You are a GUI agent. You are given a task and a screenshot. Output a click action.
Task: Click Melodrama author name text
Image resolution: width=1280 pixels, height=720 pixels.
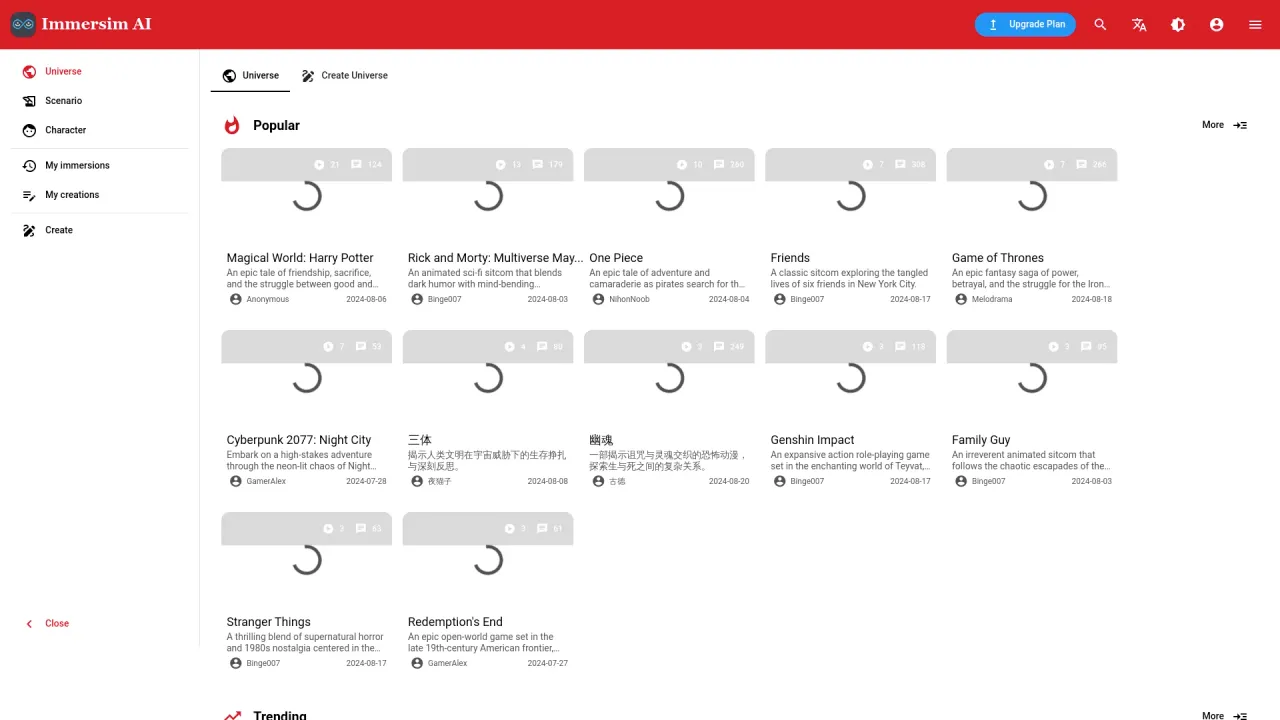click(x=992, y=299)
